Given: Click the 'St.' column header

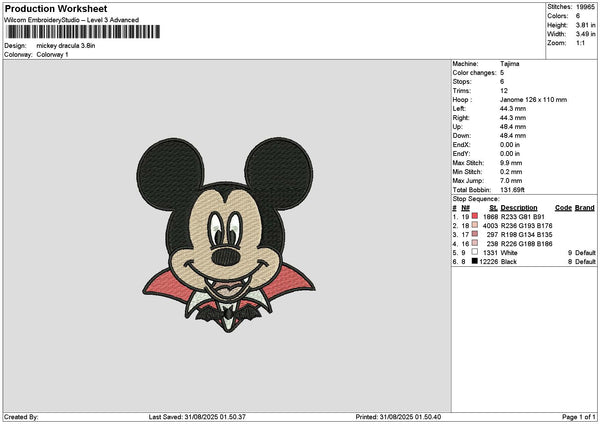Looking at the screenshot, I should click(494, 208).
